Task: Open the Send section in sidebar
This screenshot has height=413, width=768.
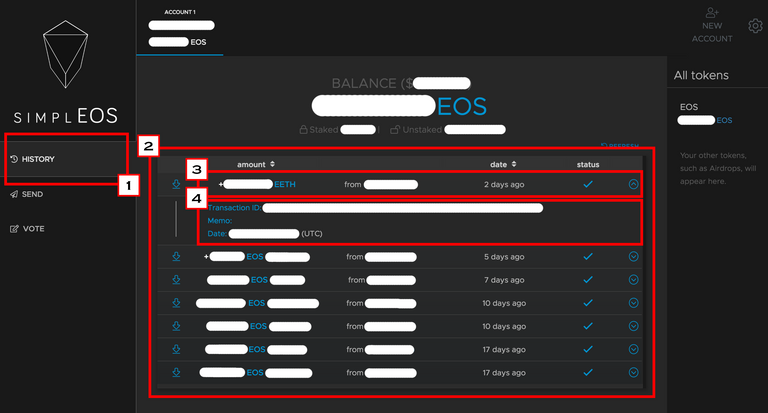Action: click(26, 194)
